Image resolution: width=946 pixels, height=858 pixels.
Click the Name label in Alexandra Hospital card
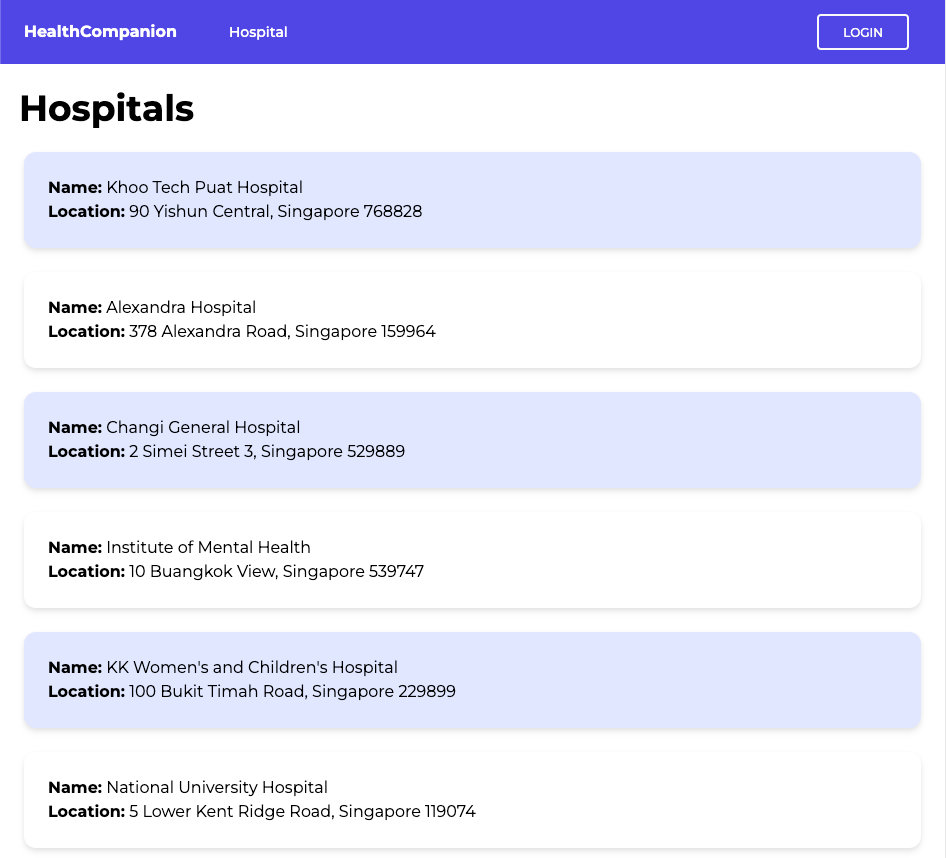[75, 308]
